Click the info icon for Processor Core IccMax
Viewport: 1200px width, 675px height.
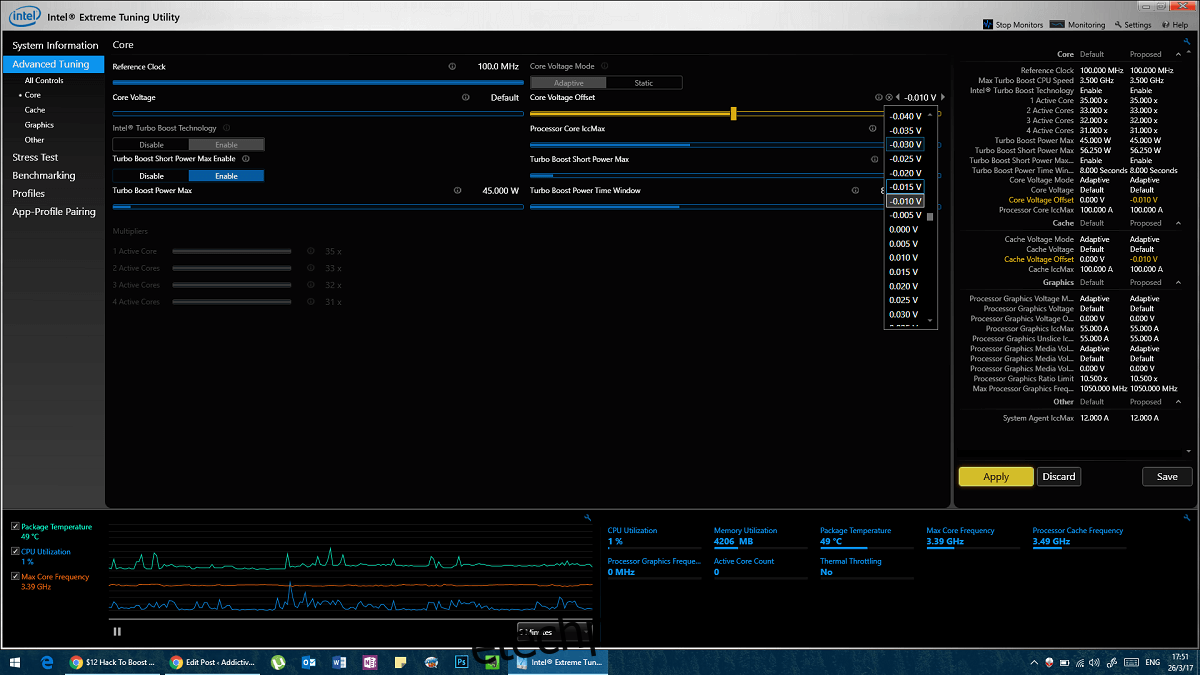[873, 128]
